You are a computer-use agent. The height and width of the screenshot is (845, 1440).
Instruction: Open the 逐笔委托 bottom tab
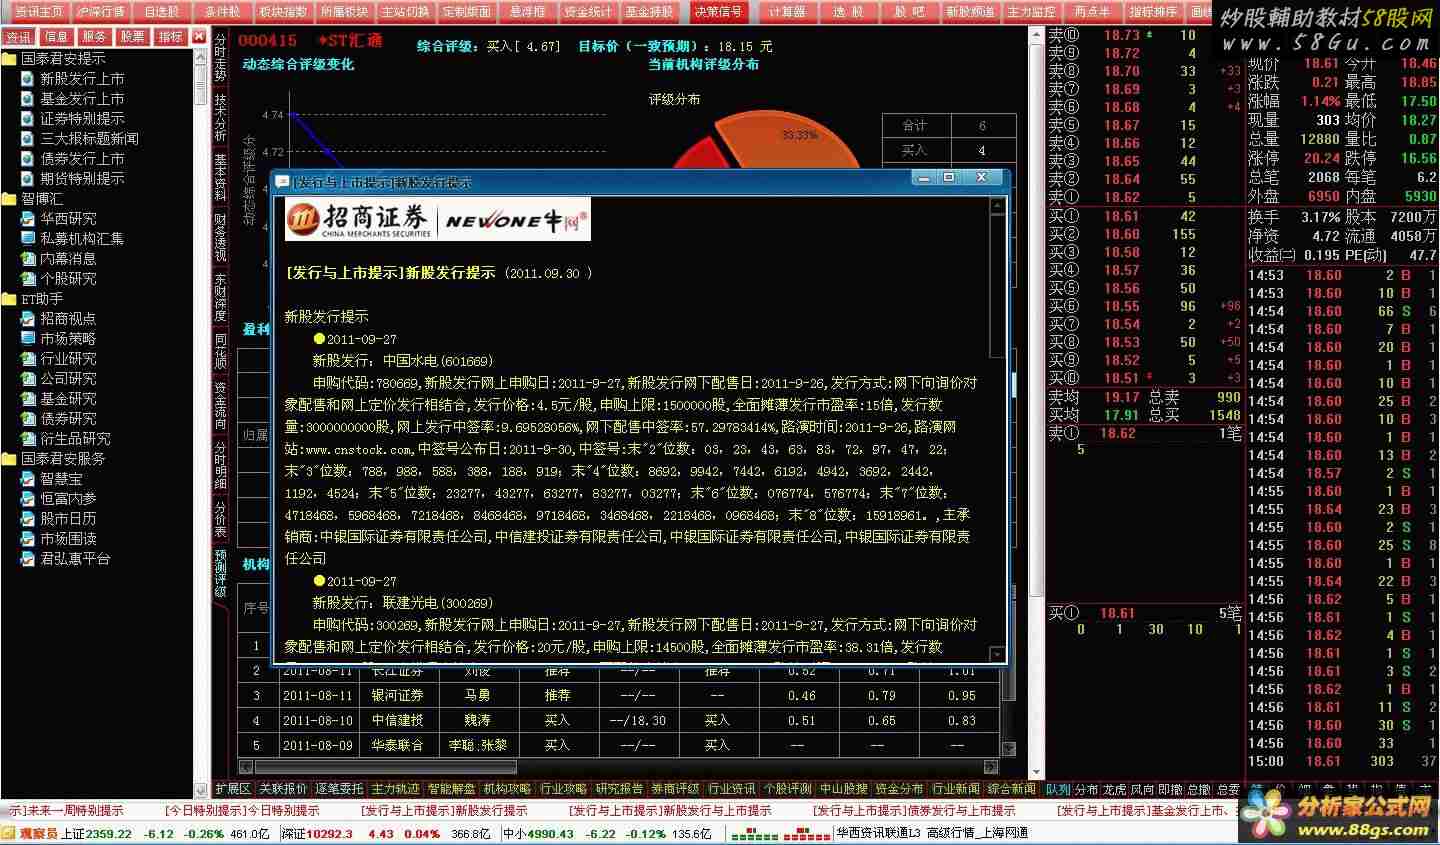[x=340, y=789]
